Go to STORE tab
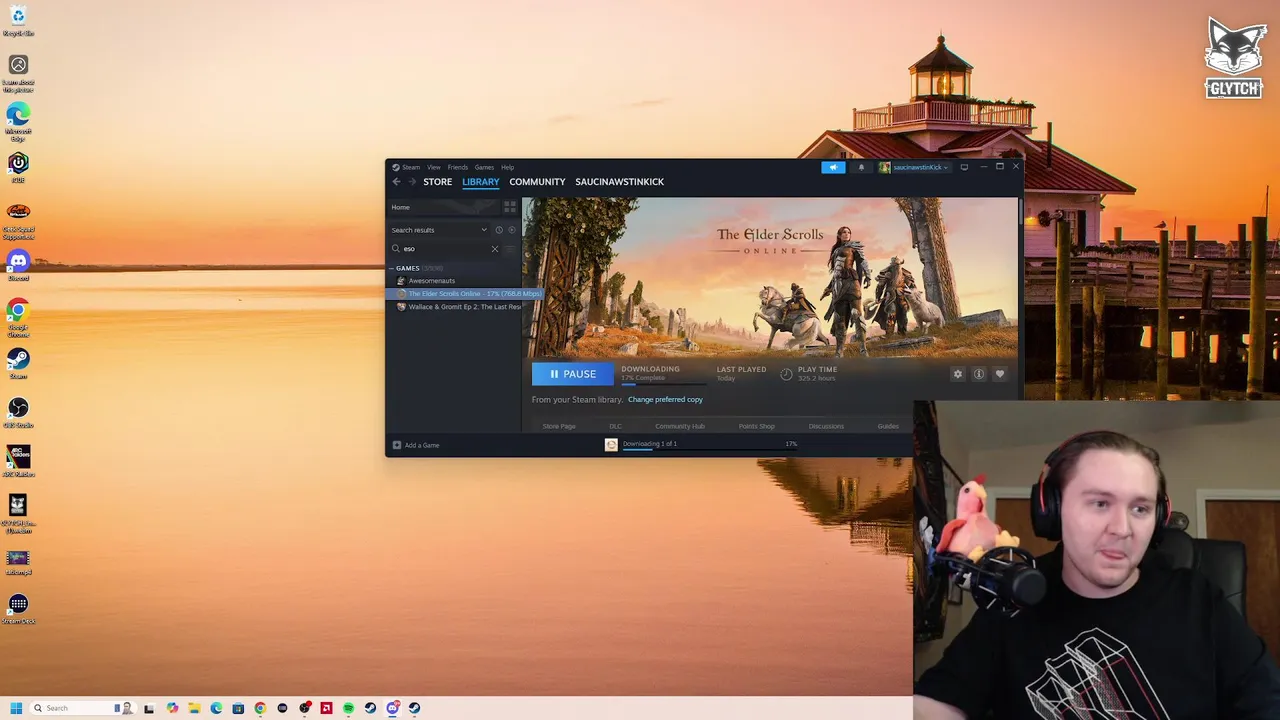Image resolution: width=1280 pixels, height=720 pixels. [437, 182]
